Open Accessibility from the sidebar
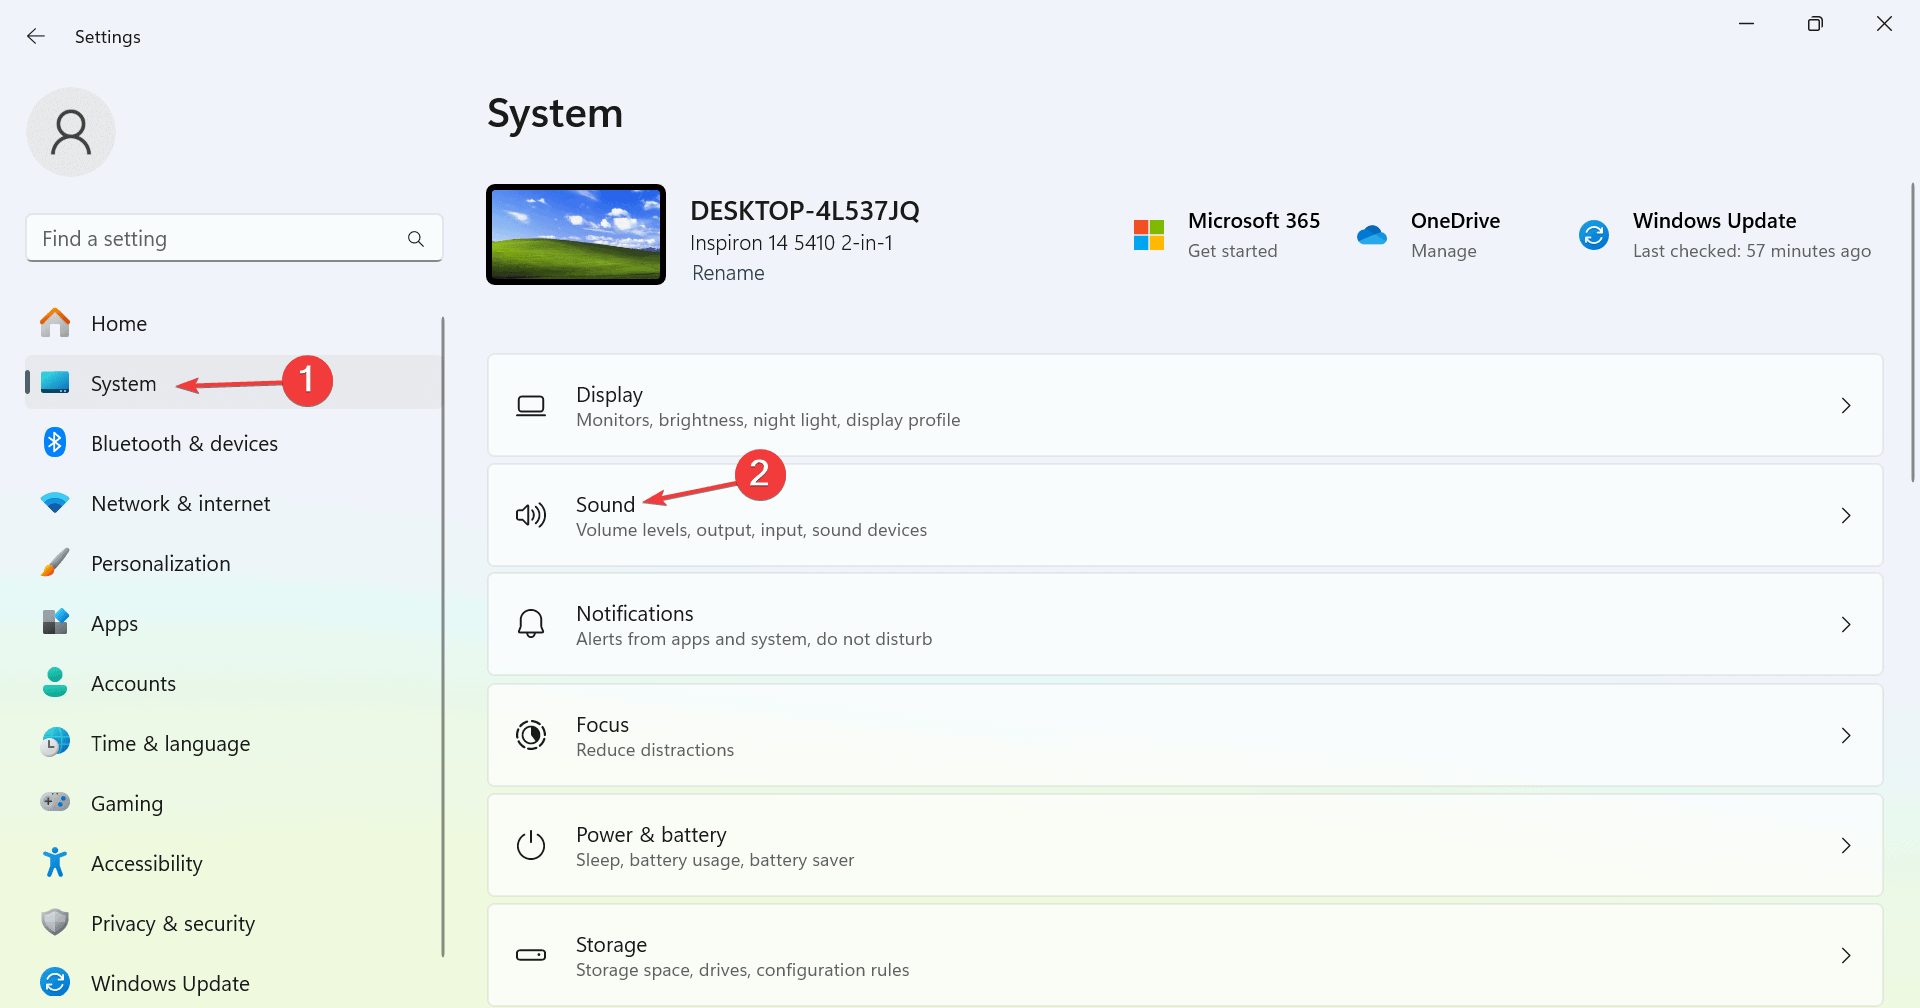 (x=146, y=863)
